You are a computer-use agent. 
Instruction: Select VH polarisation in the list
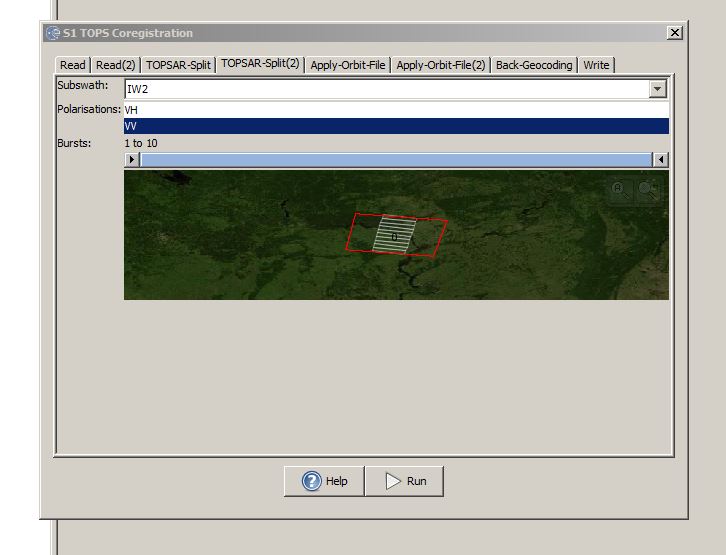396,110
